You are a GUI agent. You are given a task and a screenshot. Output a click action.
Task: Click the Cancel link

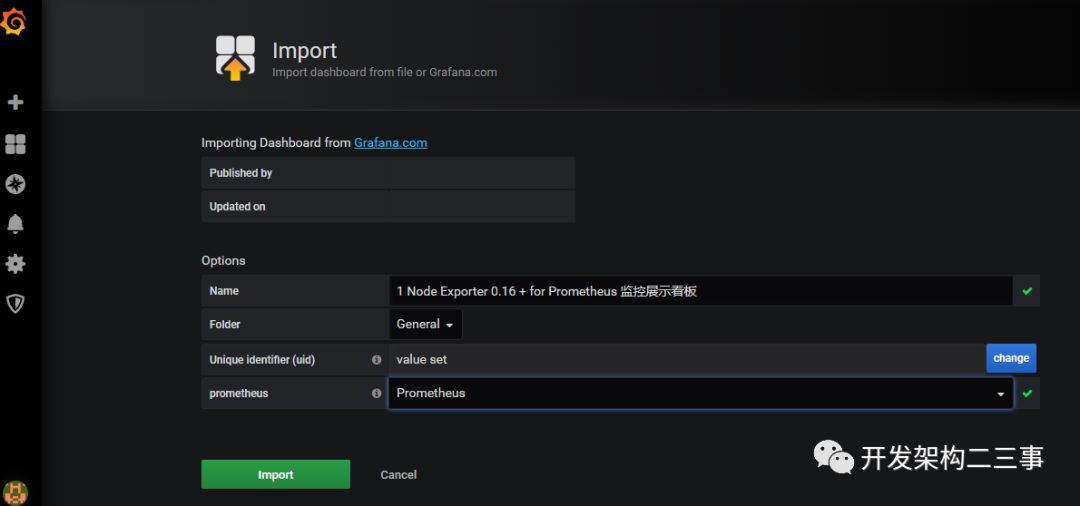pyautogui.click(x=398, y=474)
